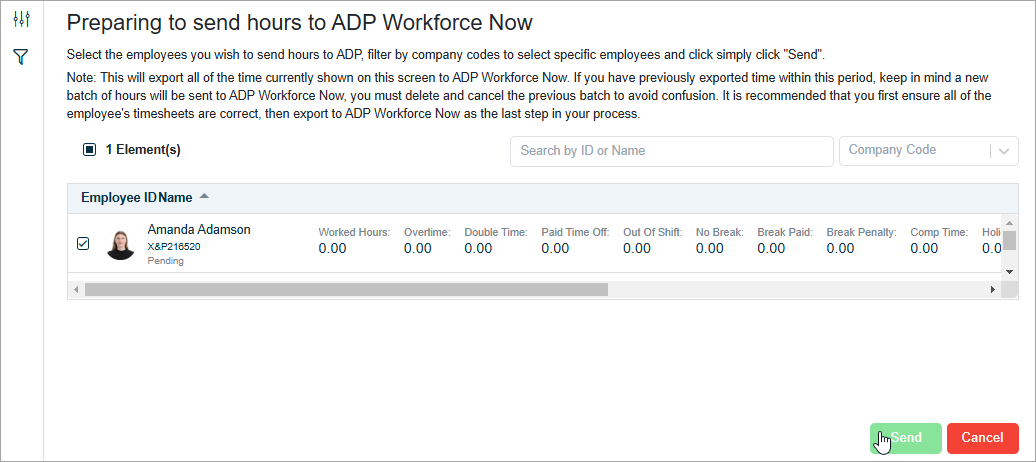This screenshot has width=1036, height=462.
Task: Click the Preparing to send hours heading
Action: point(299,23)
